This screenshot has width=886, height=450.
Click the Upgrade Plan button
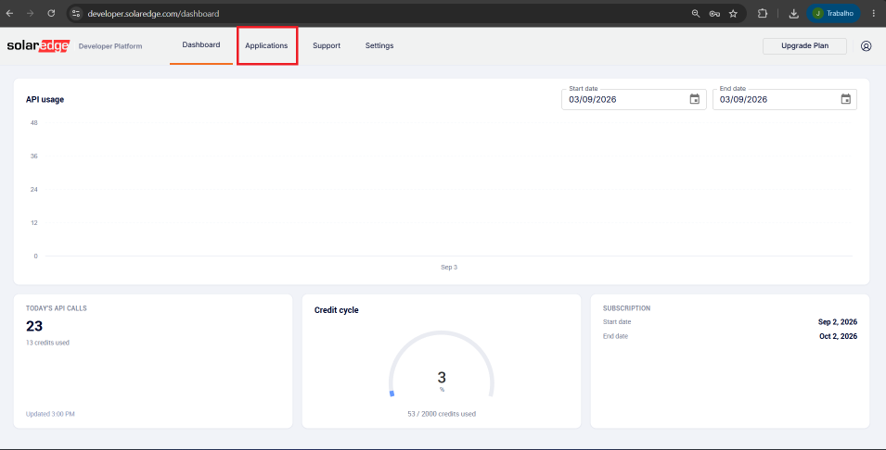[805, 46]
